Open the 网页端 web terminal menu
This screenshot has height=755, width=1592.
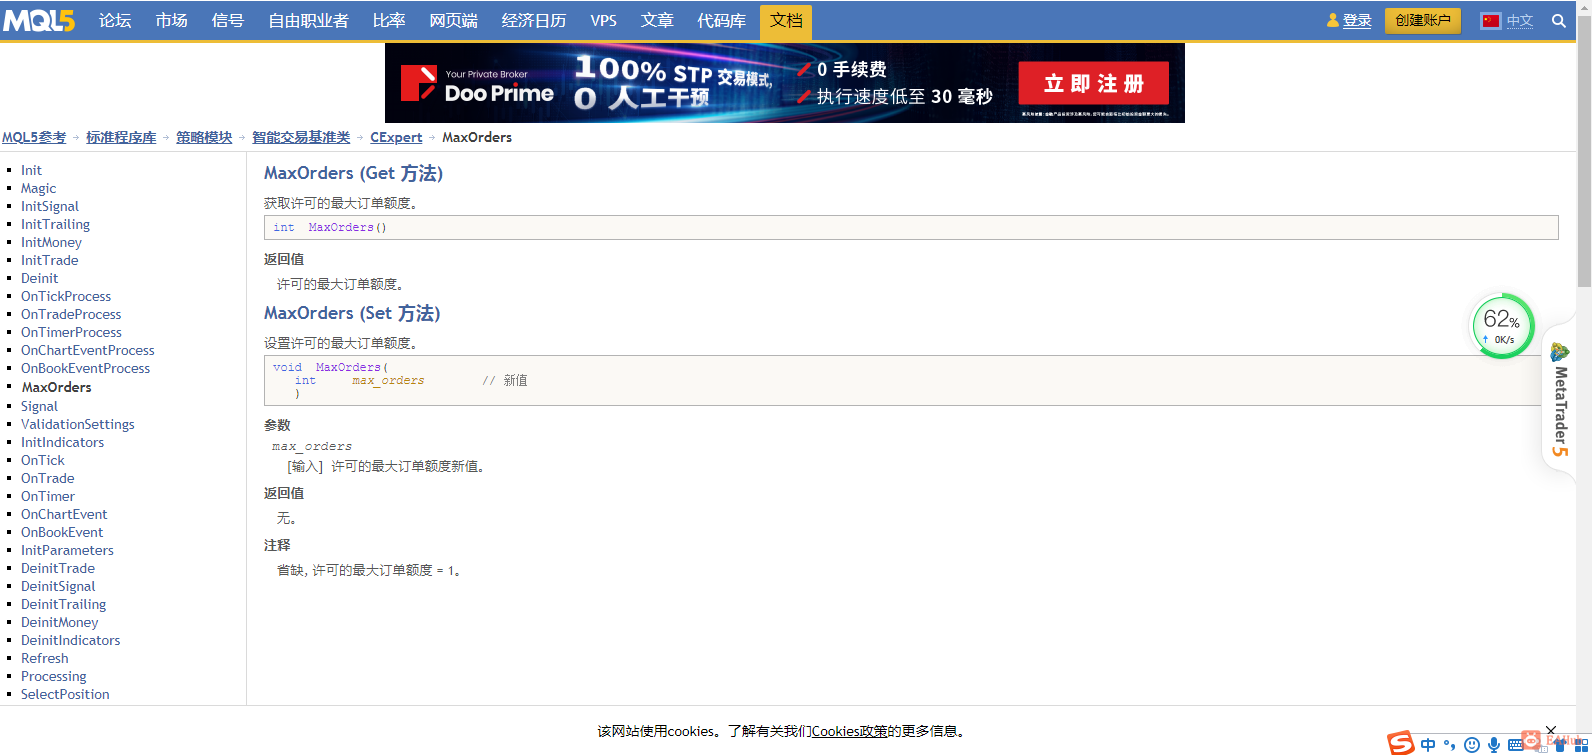point(453,21)
